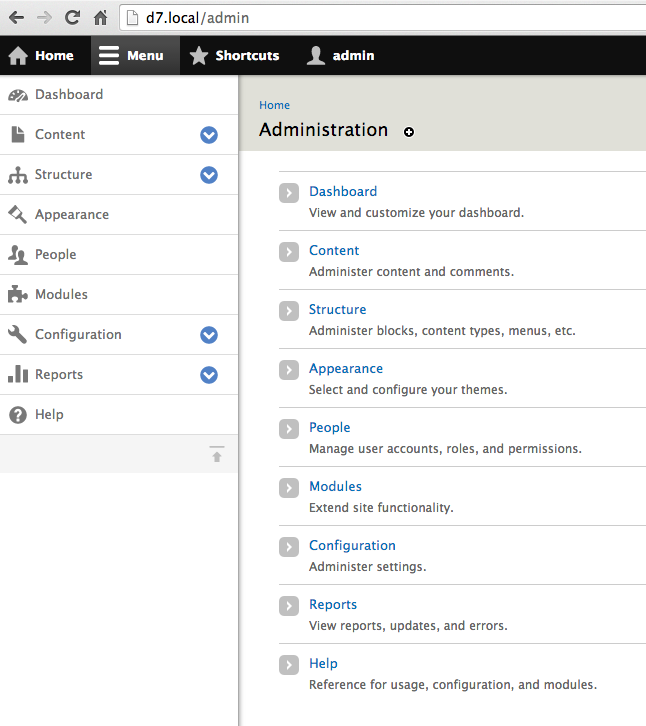Expand the Structure submenu arrow
This screenshot has height=726, width=646.
209,175
